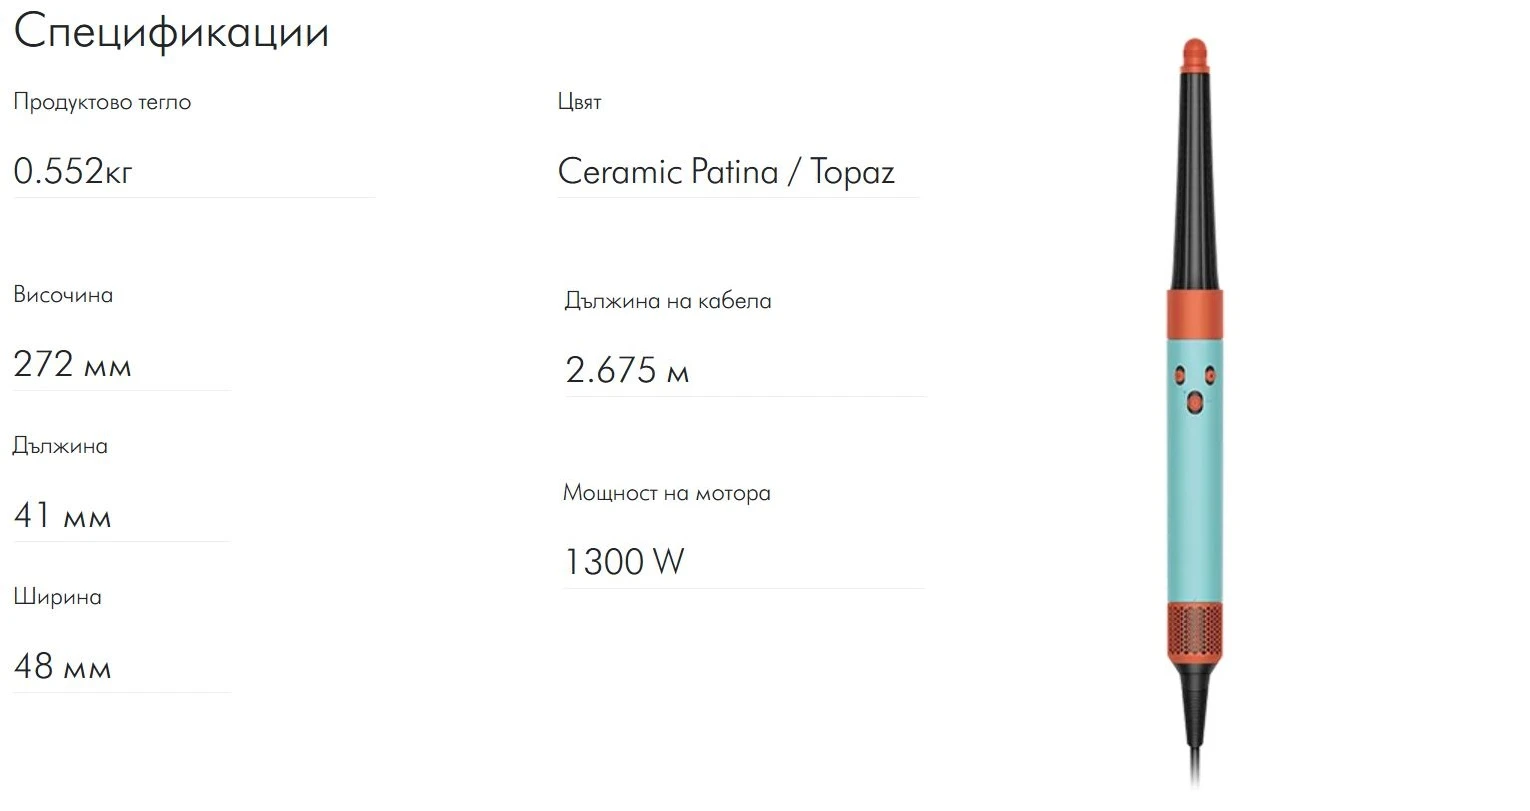Select the 0.552кг product weight value

pyautogui.click(x=73, y=171)
